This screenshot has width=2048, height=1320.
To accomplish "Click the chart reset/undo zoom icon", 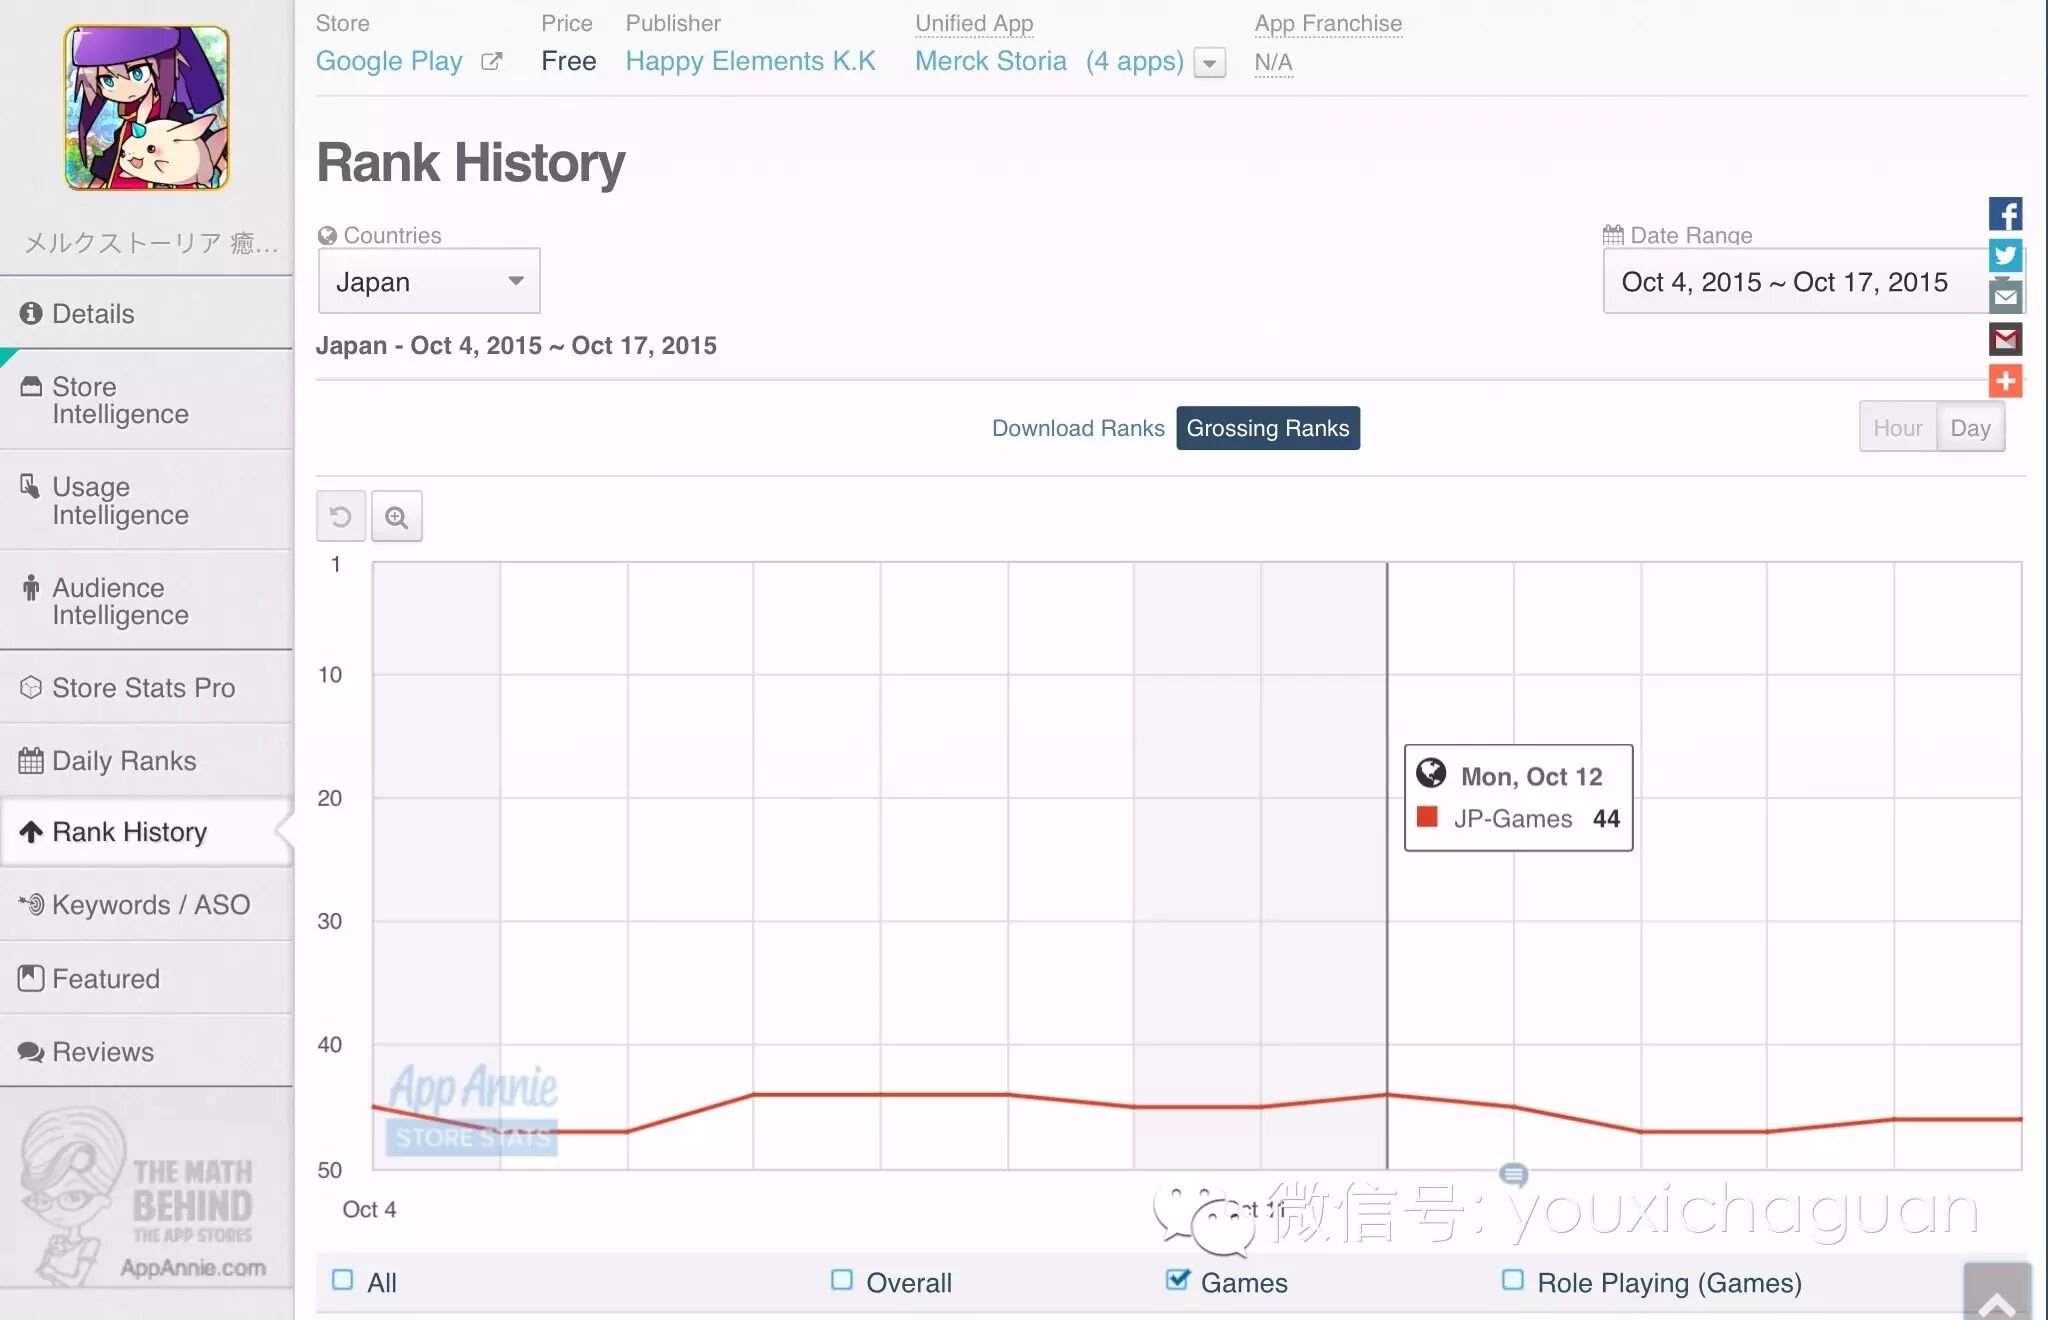I will pos(341,517).
